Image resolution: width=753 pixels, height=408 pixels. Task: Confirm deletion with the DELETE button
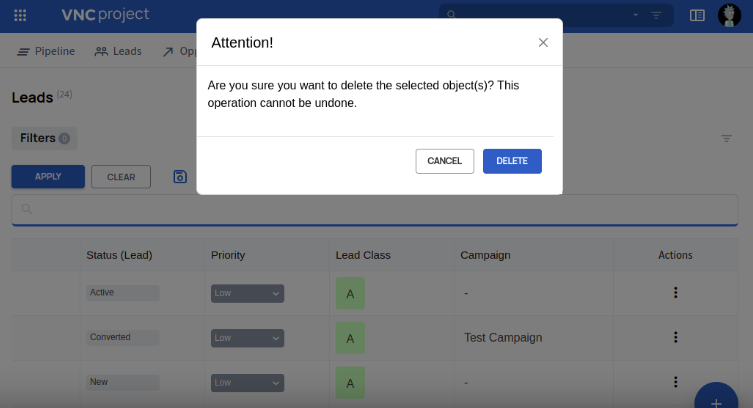(x=512, y=161)
